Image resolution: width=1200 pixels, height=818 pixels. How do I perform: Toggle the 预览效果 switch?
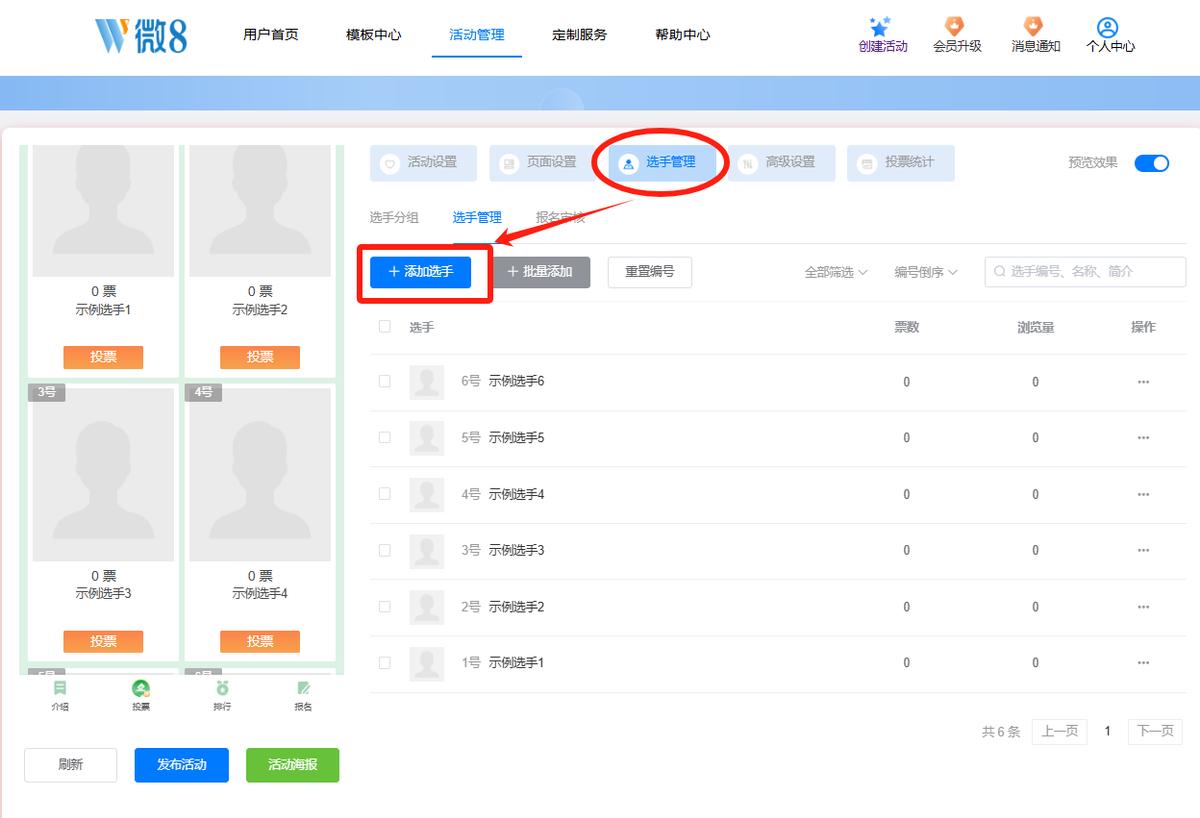tap(1151, 163)
